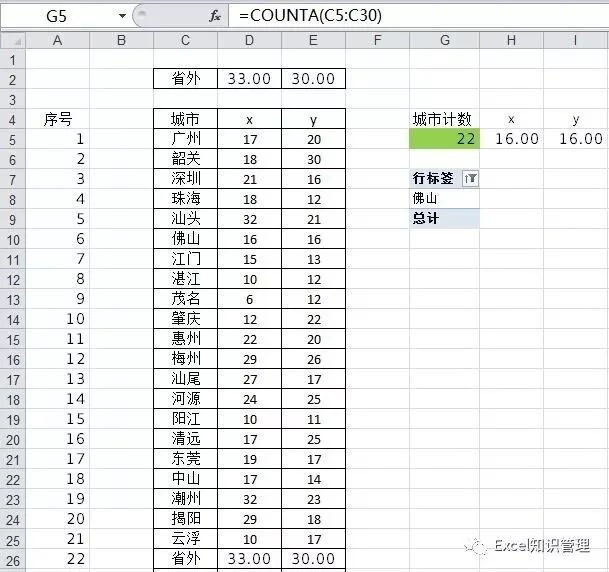Select row 5 header
The width and height of the screenshot is (609, 572).
(13, 140)
